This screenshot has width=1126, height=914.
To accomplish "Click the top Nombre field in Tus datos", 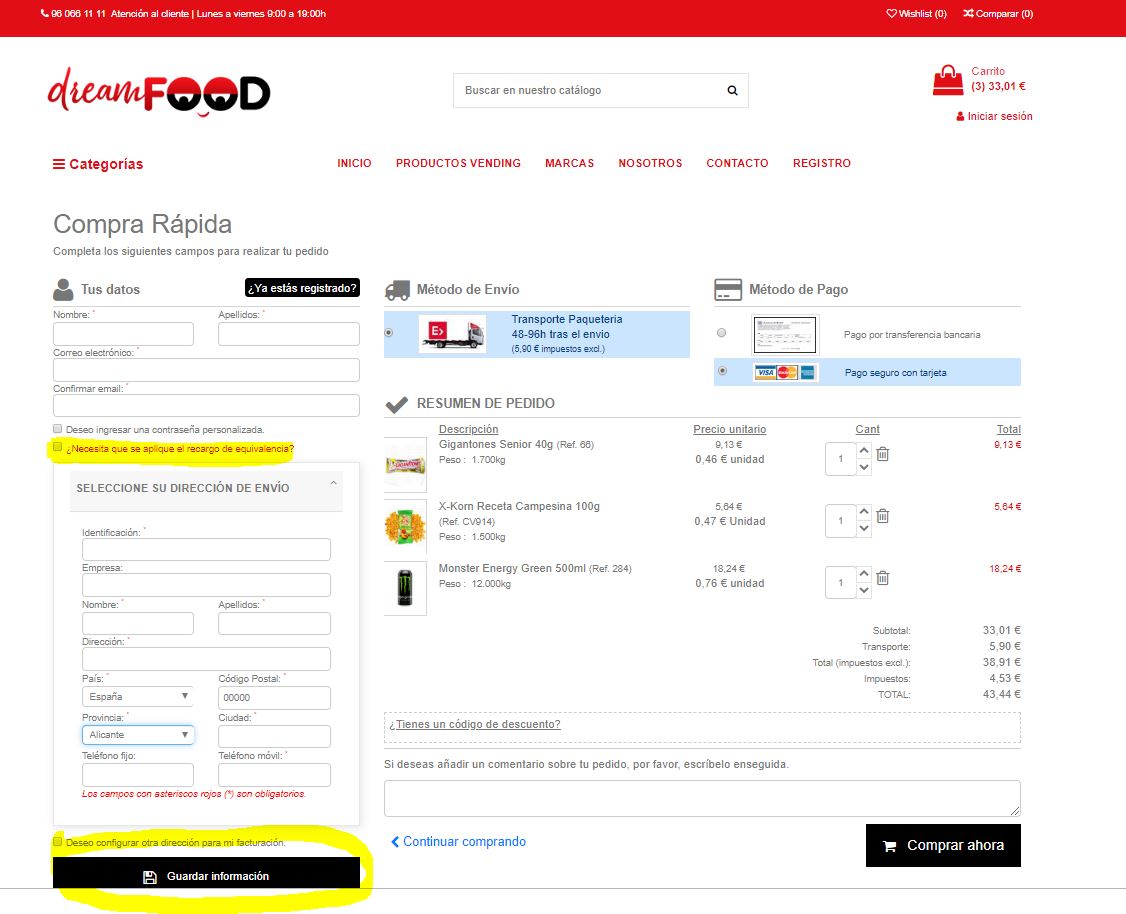I will (124, 334).
